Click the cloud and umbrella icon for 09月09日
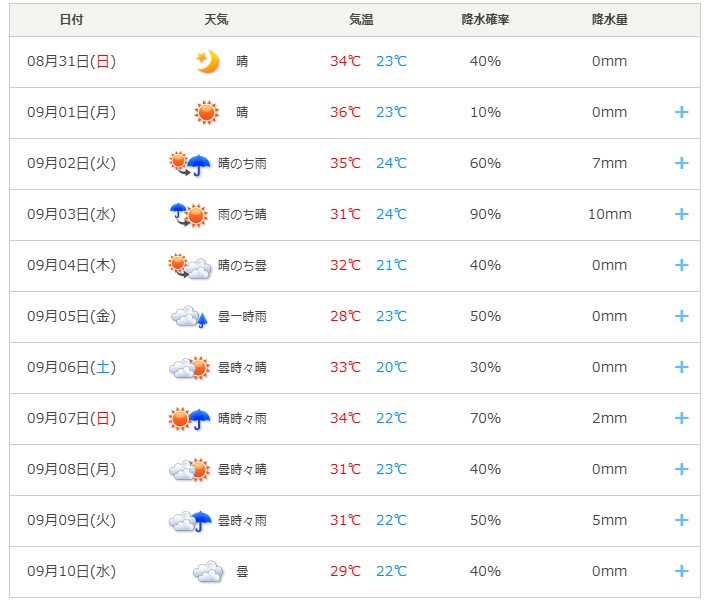The width and height of the screenshot is (710, 605). pyautogui.click(x=190, y=521)
